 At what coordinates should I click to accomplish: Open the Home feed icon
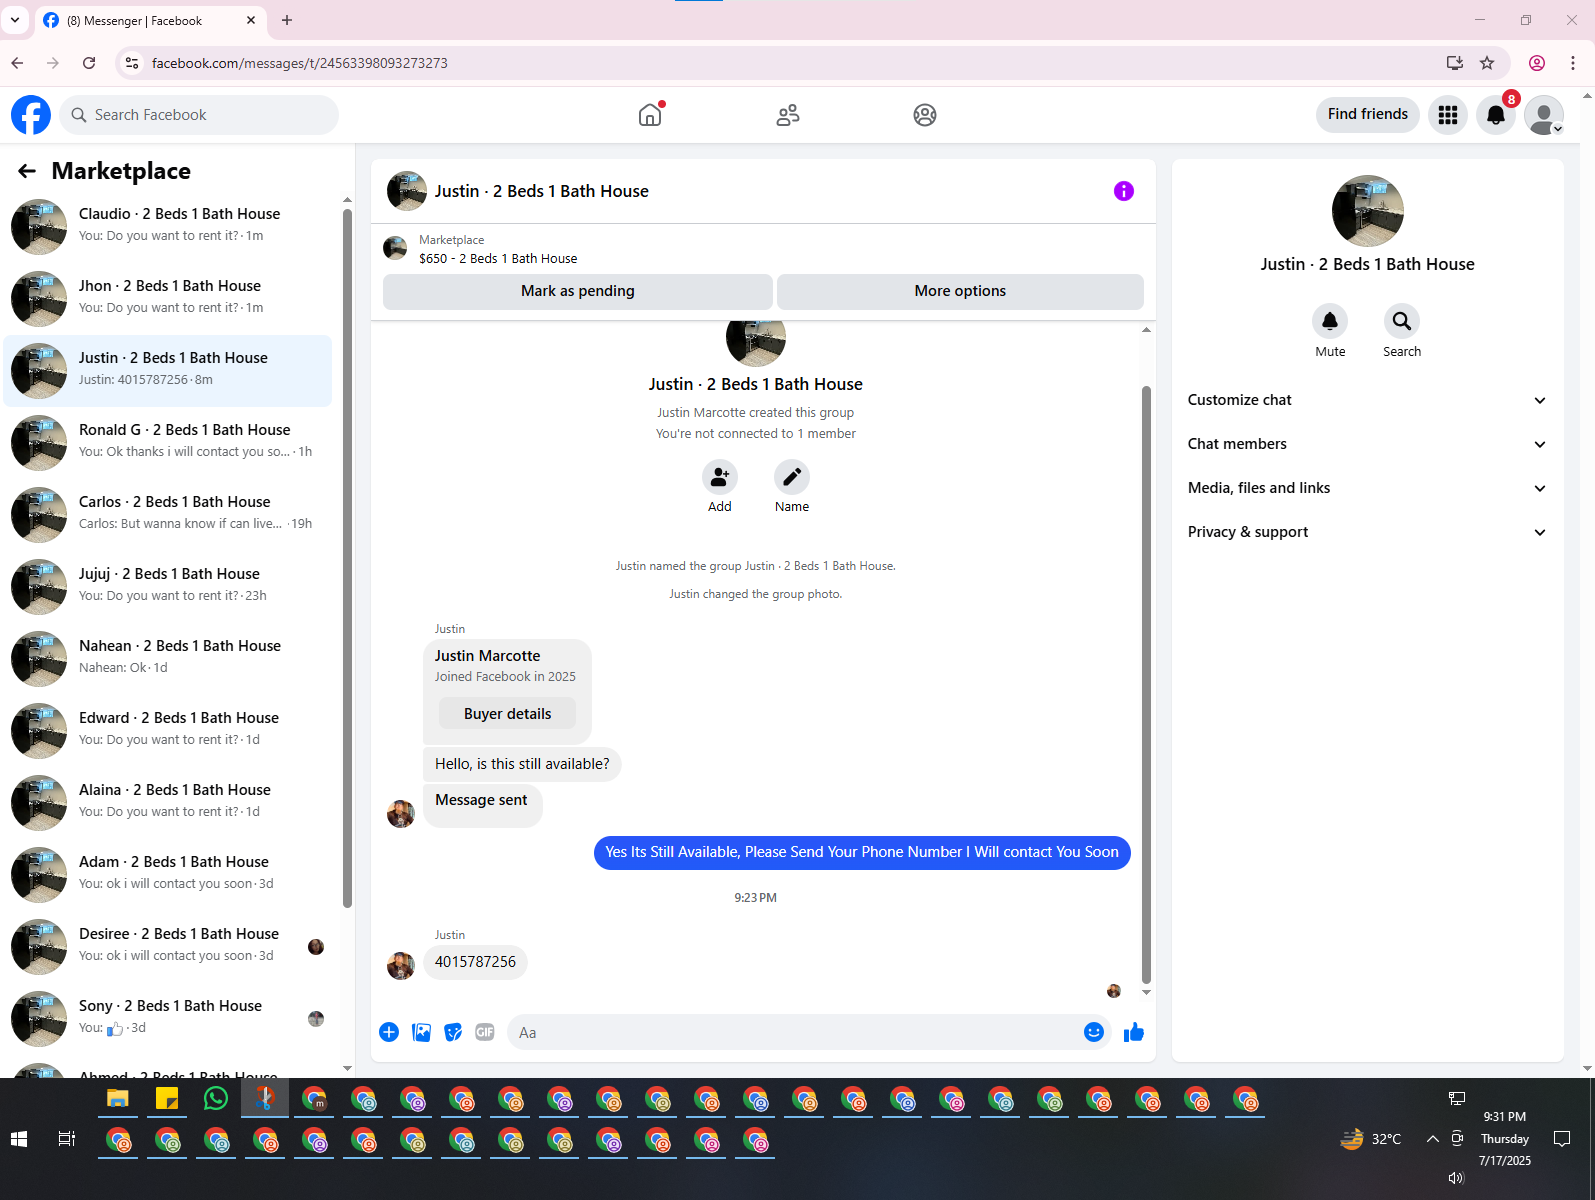pos(650,115)
